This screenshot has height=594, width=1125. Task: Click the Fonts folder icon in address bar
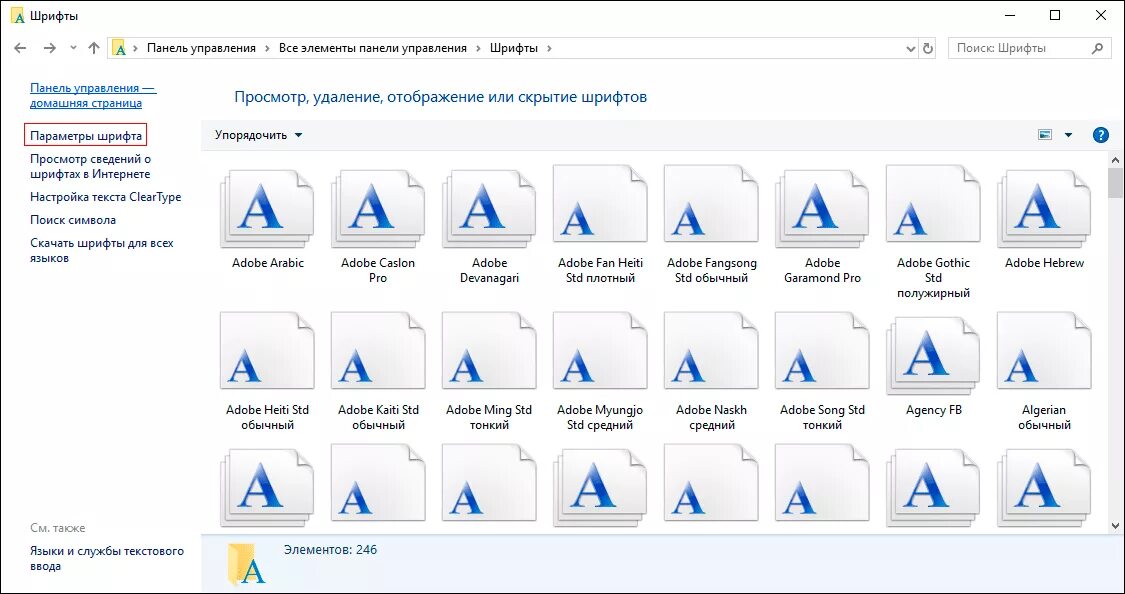[120, 48]
